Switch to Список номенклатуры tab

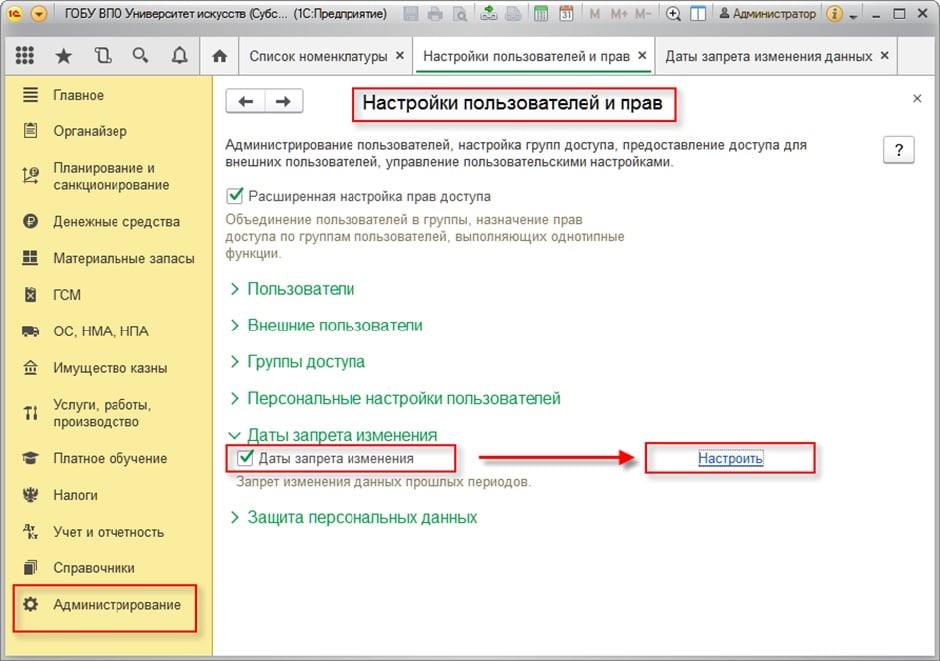coord(317,56)
